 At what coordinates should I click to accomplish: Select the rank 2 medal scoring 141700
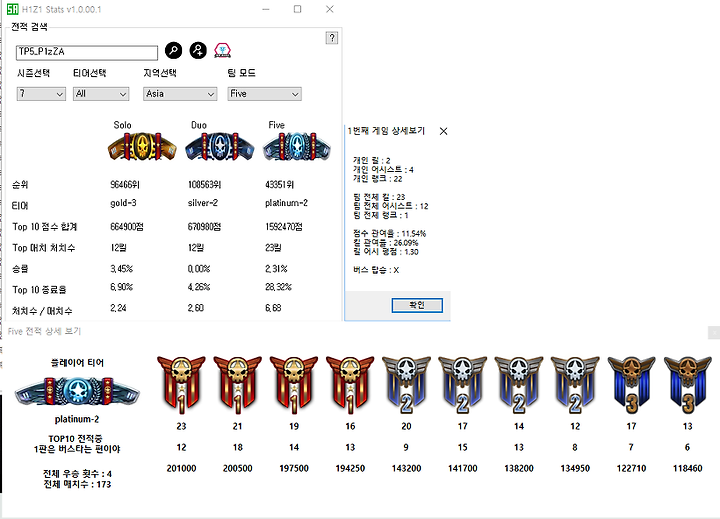click(462, 385)
